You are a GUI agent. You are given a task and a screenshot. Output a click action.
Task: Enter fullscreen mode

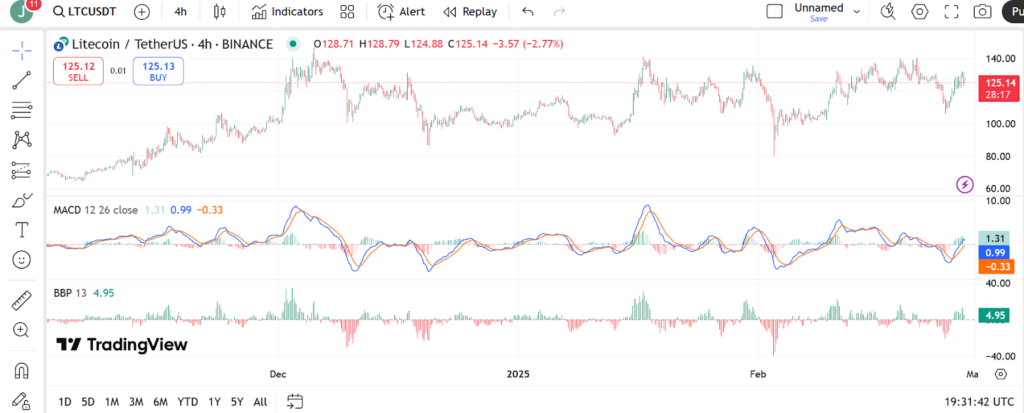(951, 11)
